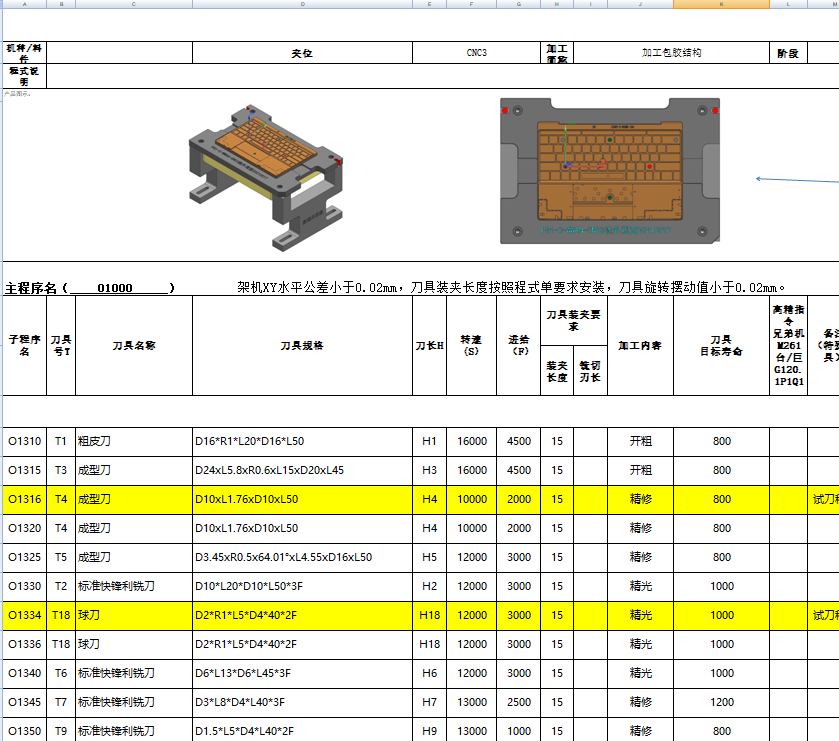Click subprogram cell O1310

pos(25,440)
